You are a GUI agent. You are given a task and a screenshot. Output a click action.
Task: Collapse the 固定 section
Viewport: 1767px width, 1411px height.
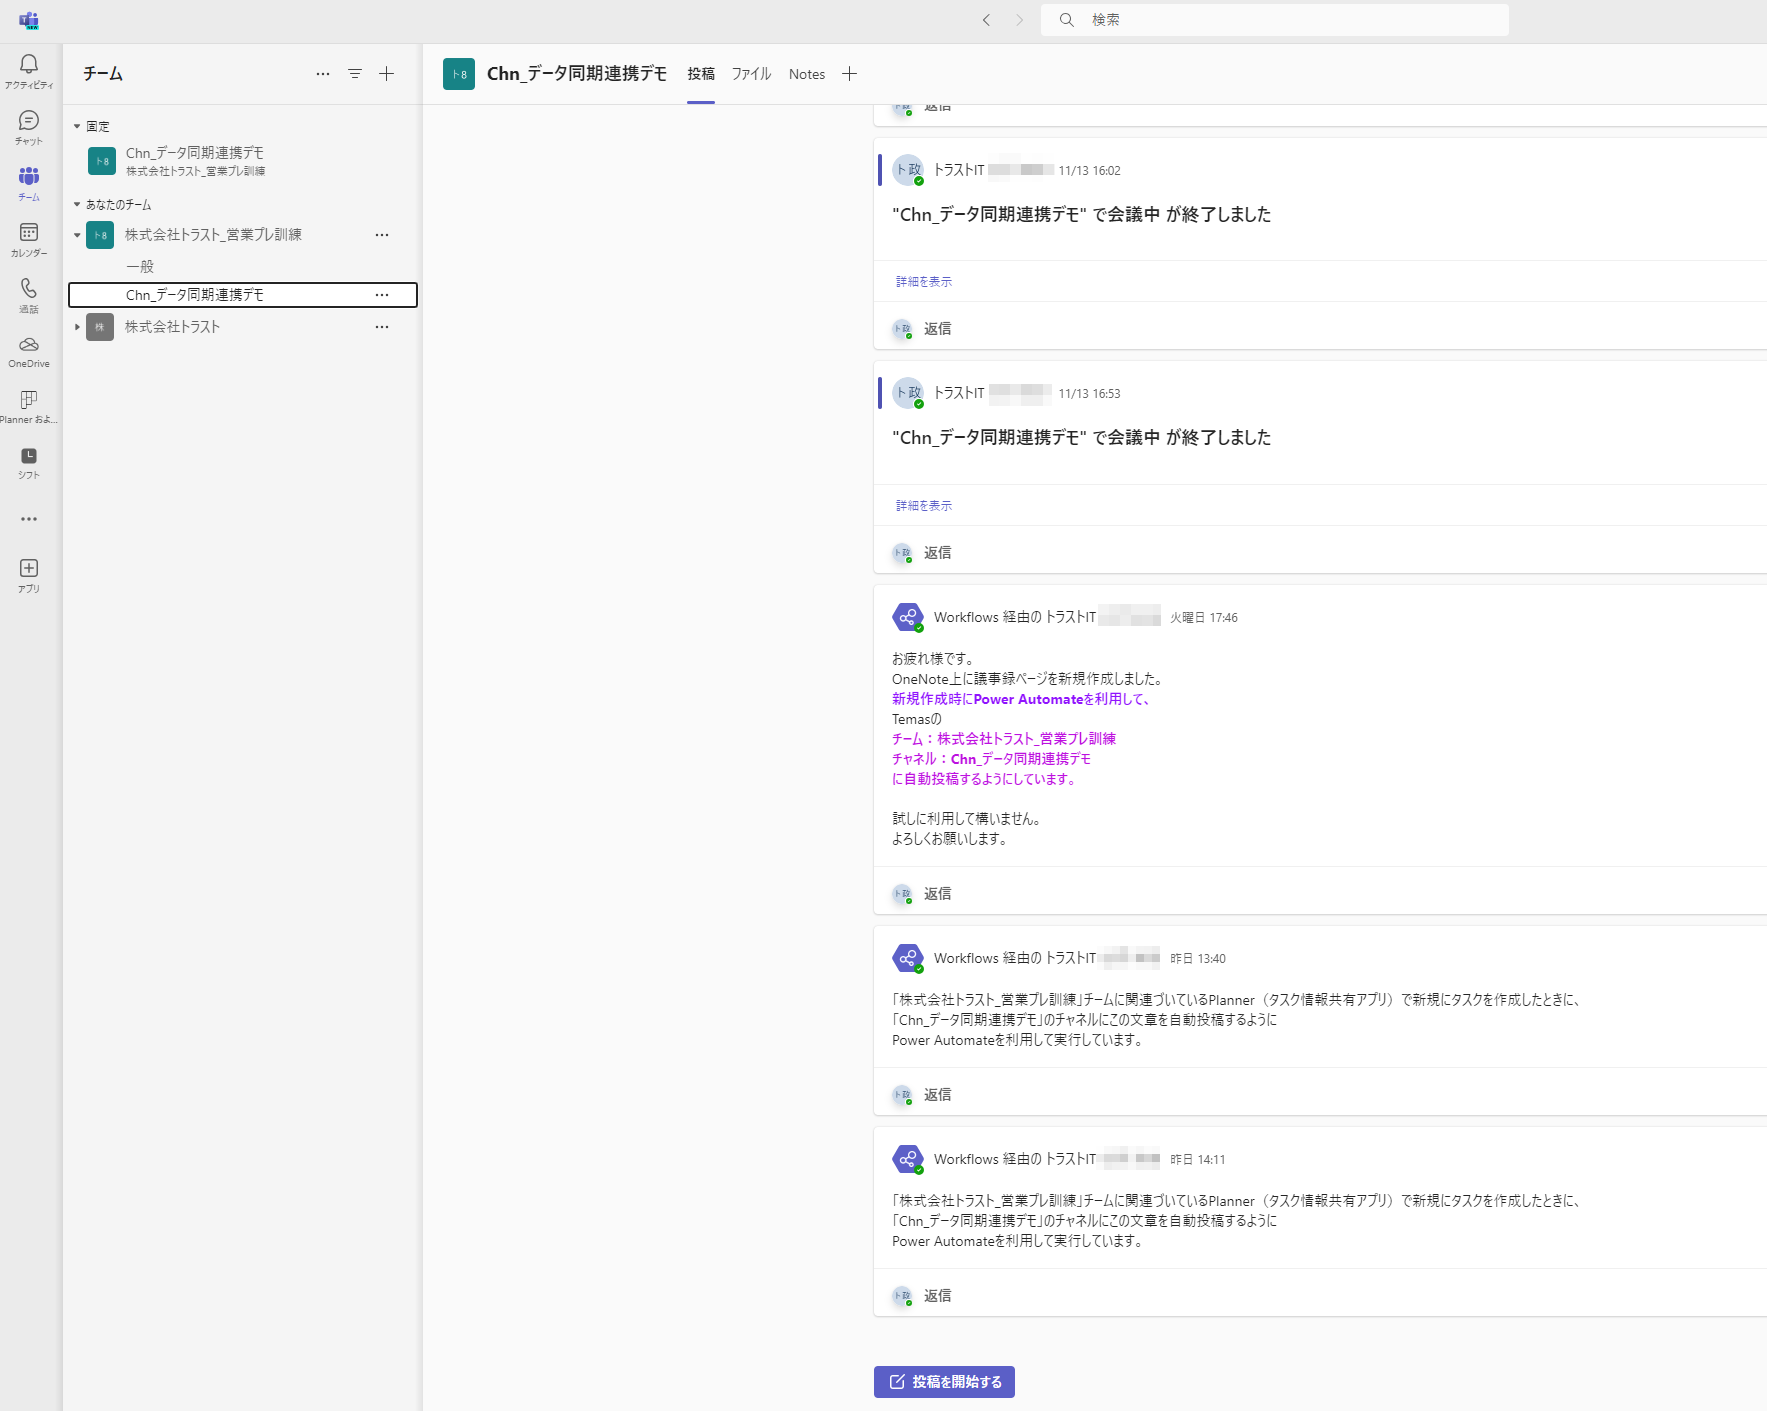point(77,127)
